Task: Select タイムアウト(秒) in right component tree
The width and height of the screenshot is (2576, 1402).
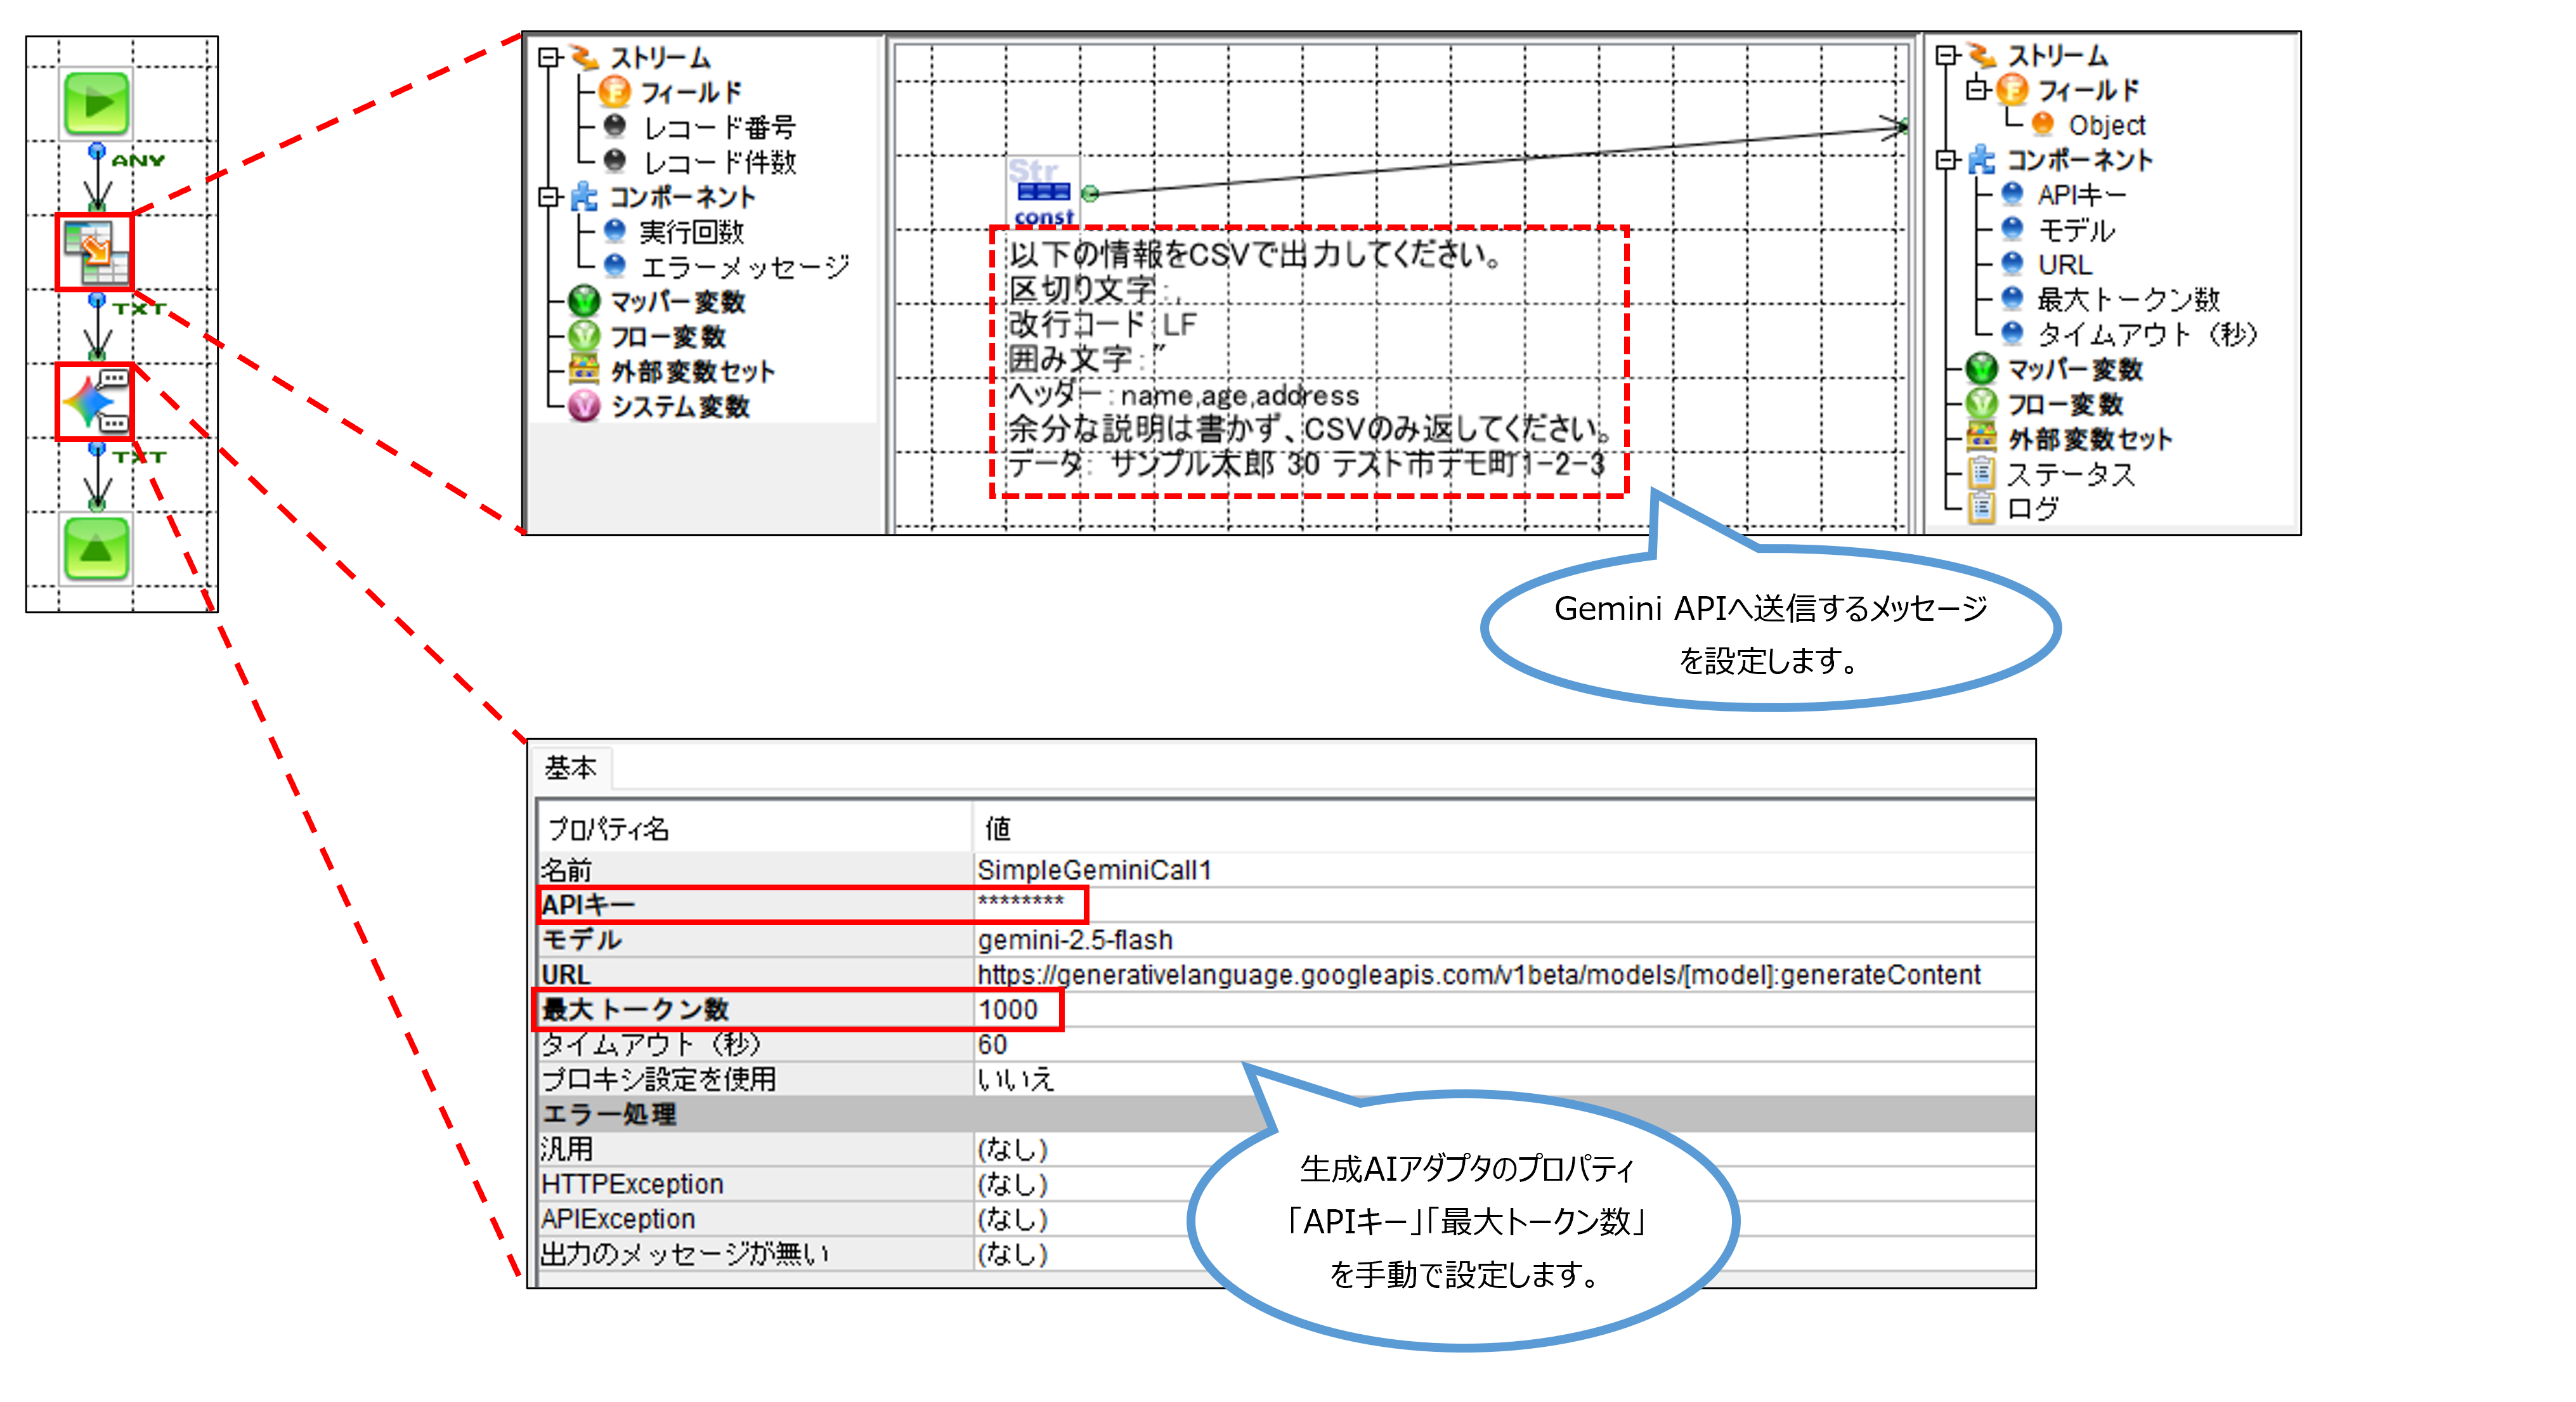Action: 2146,334
